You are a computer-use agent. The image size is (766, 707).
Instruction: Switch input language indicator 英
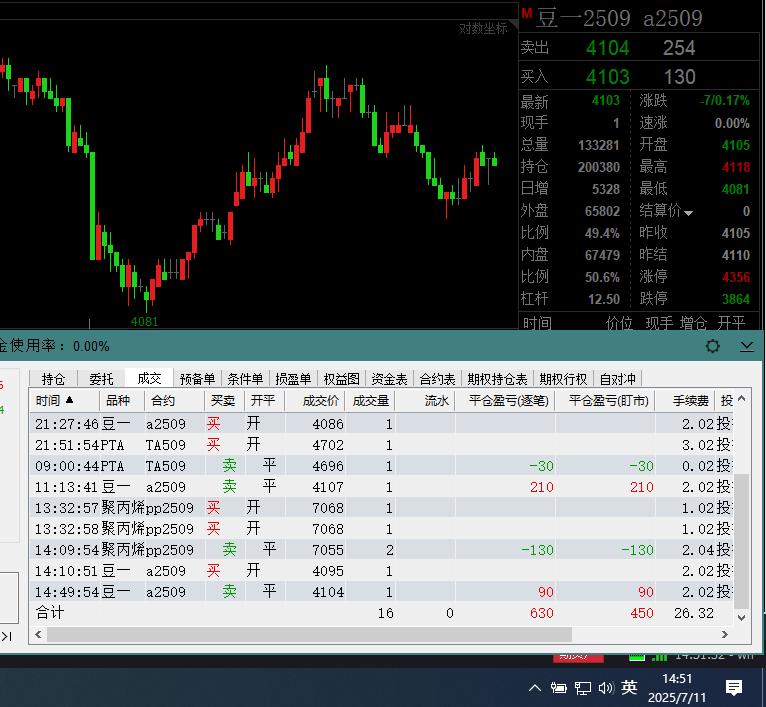(629, 687)
